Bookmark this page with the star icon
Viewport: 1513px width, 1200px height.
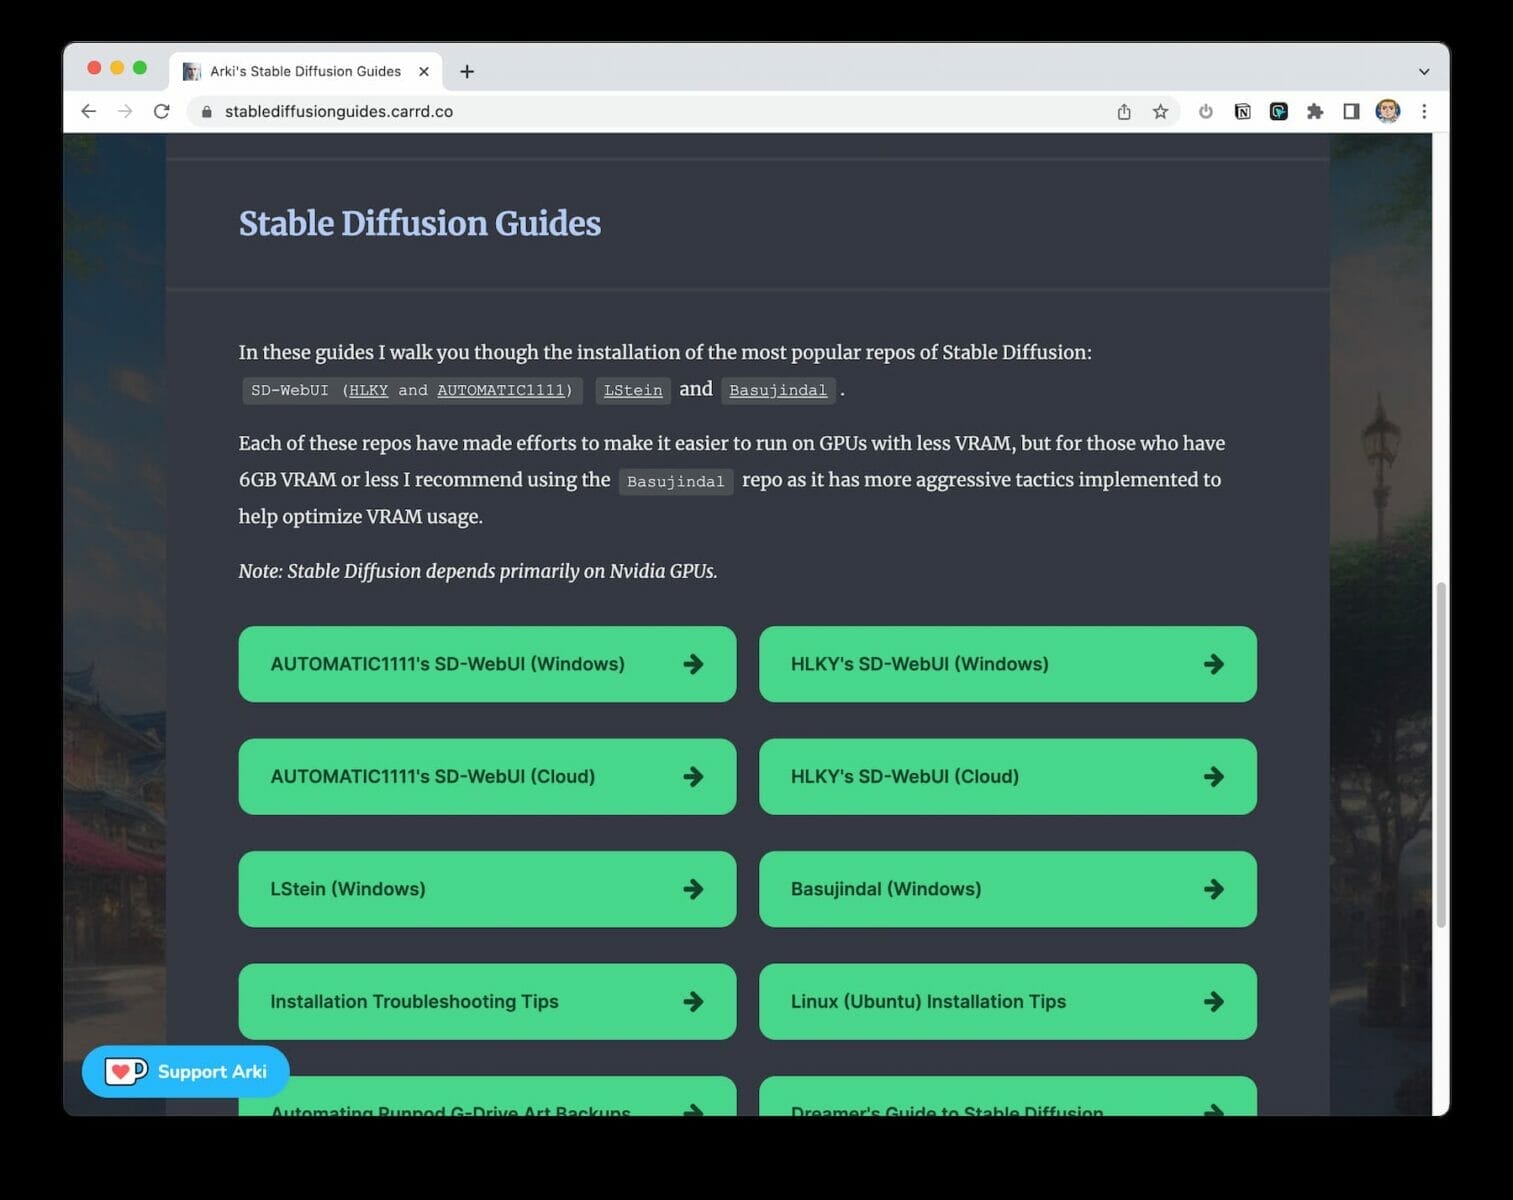(1160, 112)
